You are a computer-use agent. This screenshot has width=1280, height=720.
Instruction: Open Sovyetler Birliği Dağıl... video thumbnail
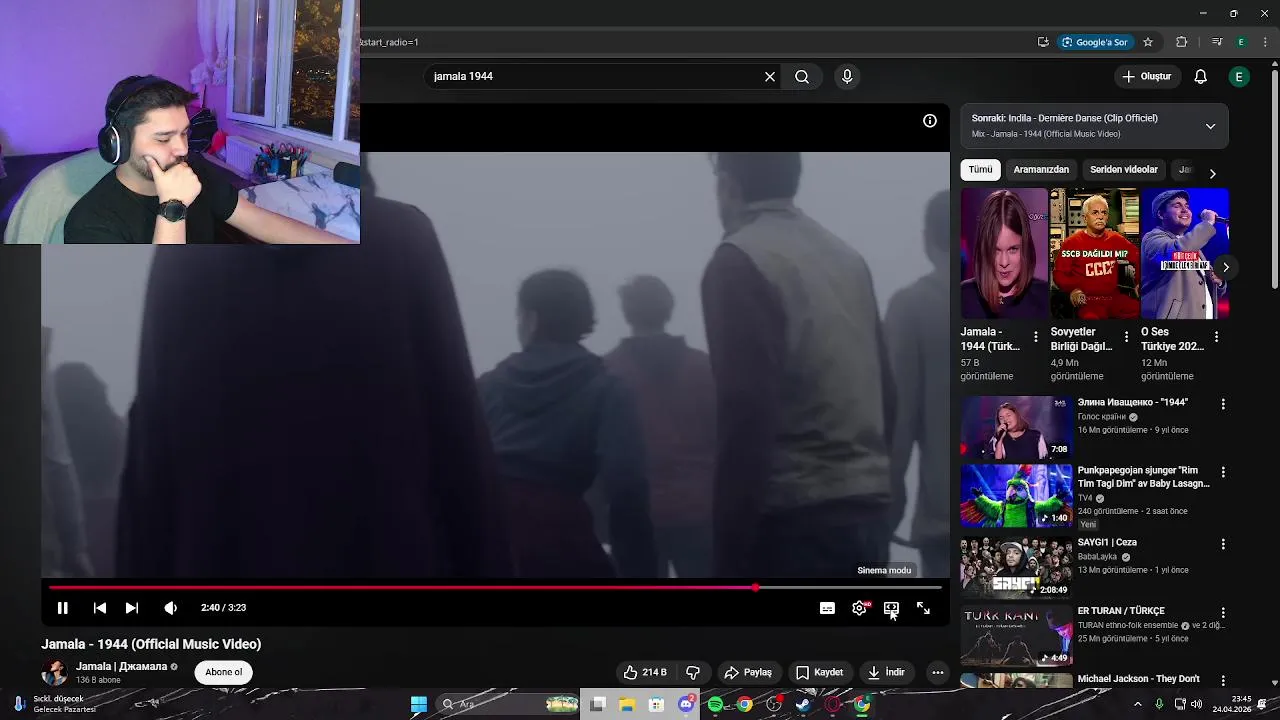pyautogui.click(x=1094, y=254)
